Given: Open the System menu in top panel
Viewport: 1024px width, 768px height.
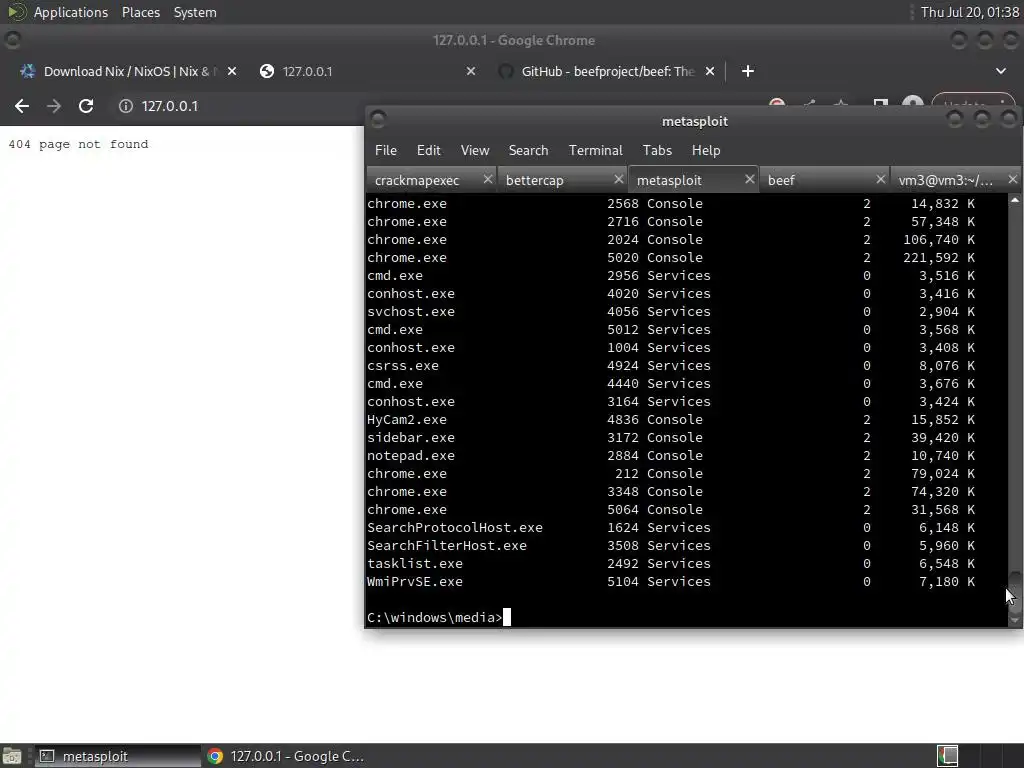Looking at the screenshot, I should 195,12.
